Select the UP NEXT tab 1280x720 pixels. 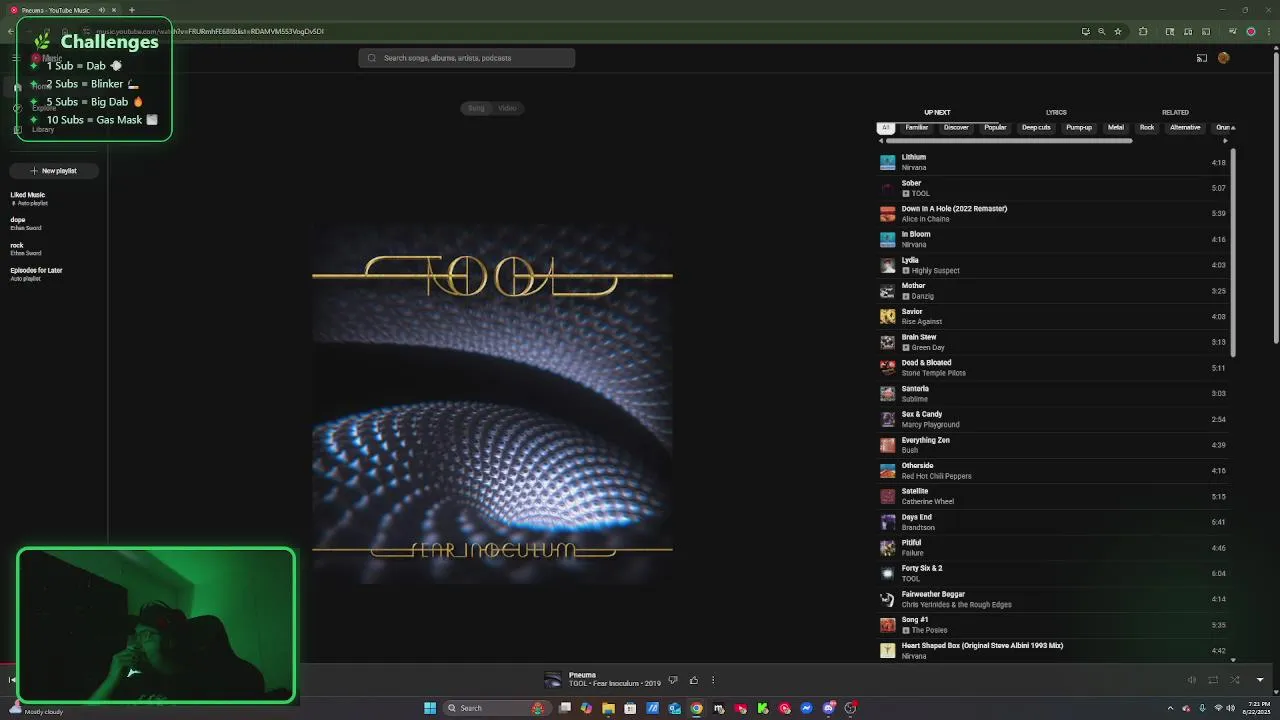pyautogui.click(x=937, y=113)
